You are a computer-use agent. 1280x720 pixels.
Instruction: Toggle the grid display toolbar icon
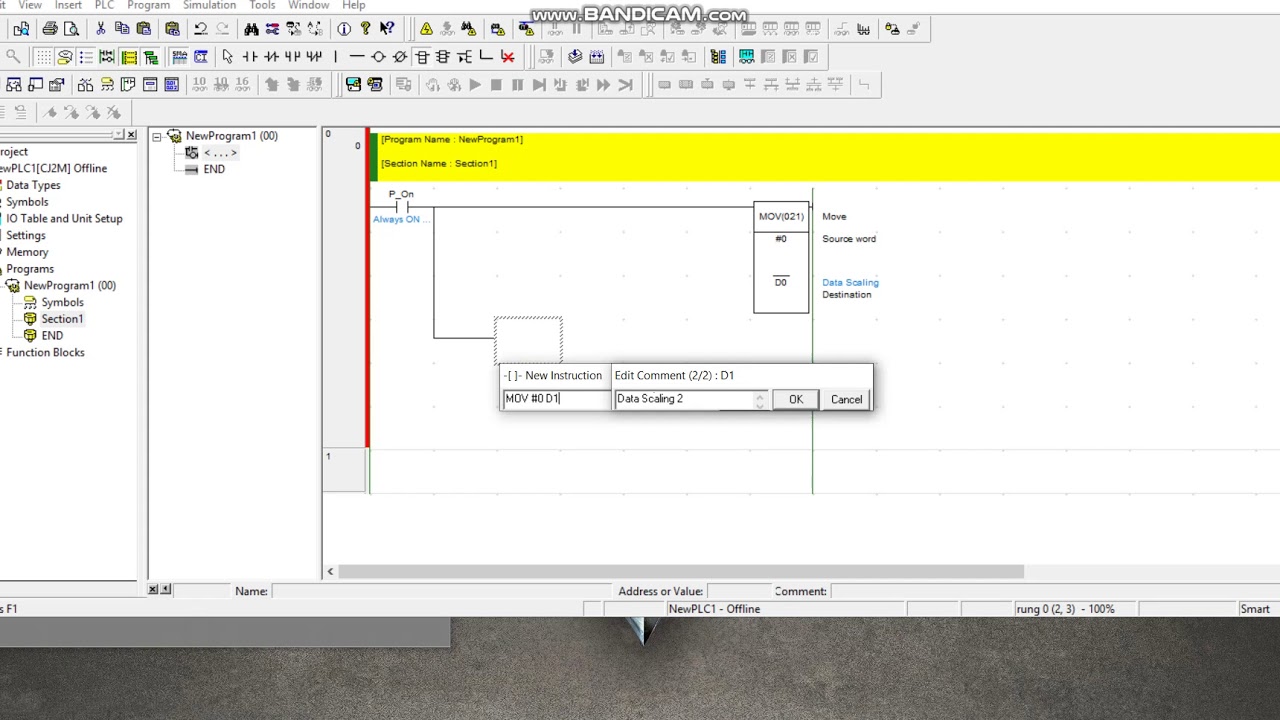point(43,57)
